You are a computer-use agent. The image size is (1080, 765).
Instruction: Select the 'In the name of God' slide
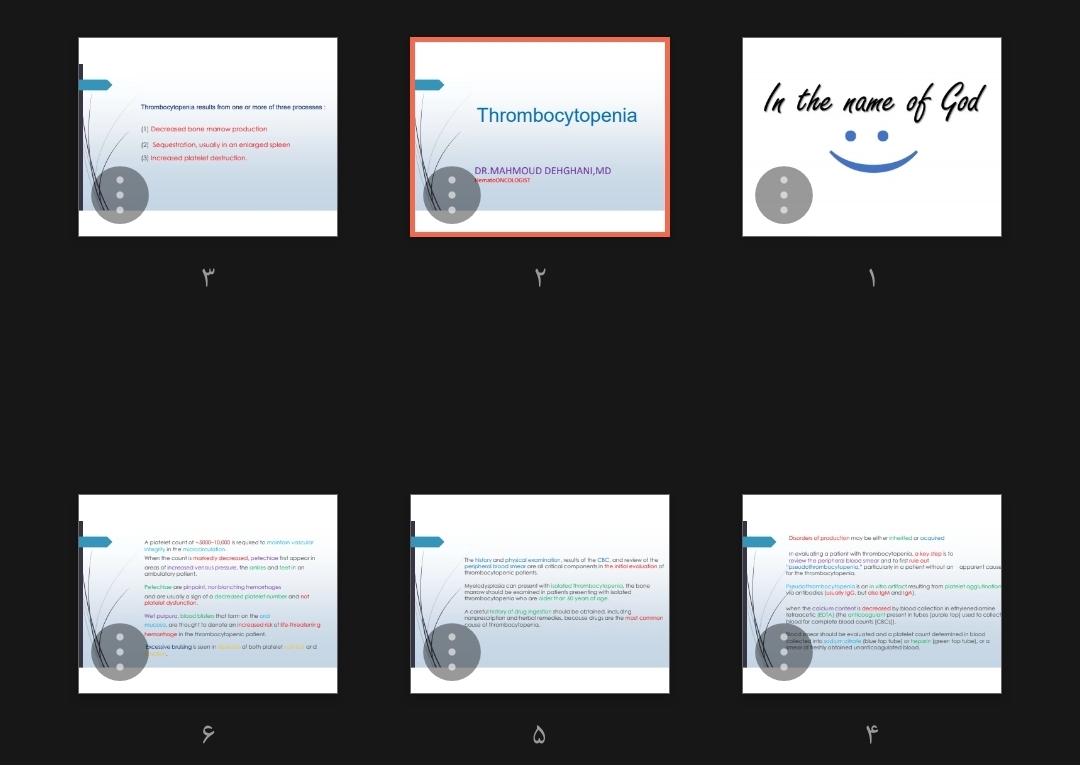(872, 137)
